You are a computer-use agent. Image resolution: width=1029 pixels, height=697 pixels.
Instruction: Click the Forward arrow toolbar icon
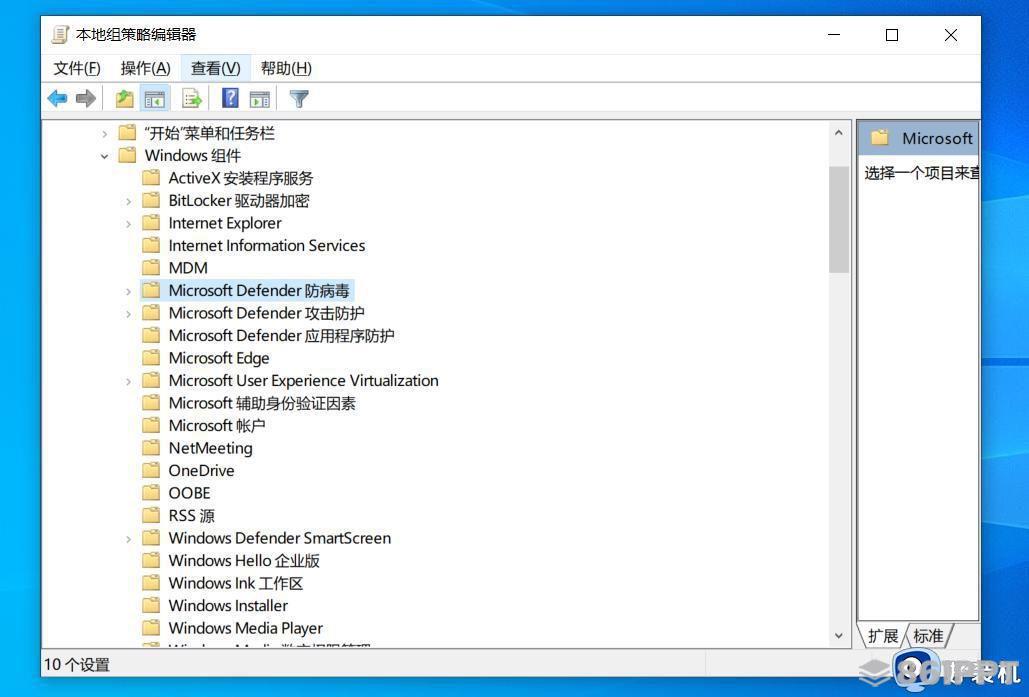(86, 99)
